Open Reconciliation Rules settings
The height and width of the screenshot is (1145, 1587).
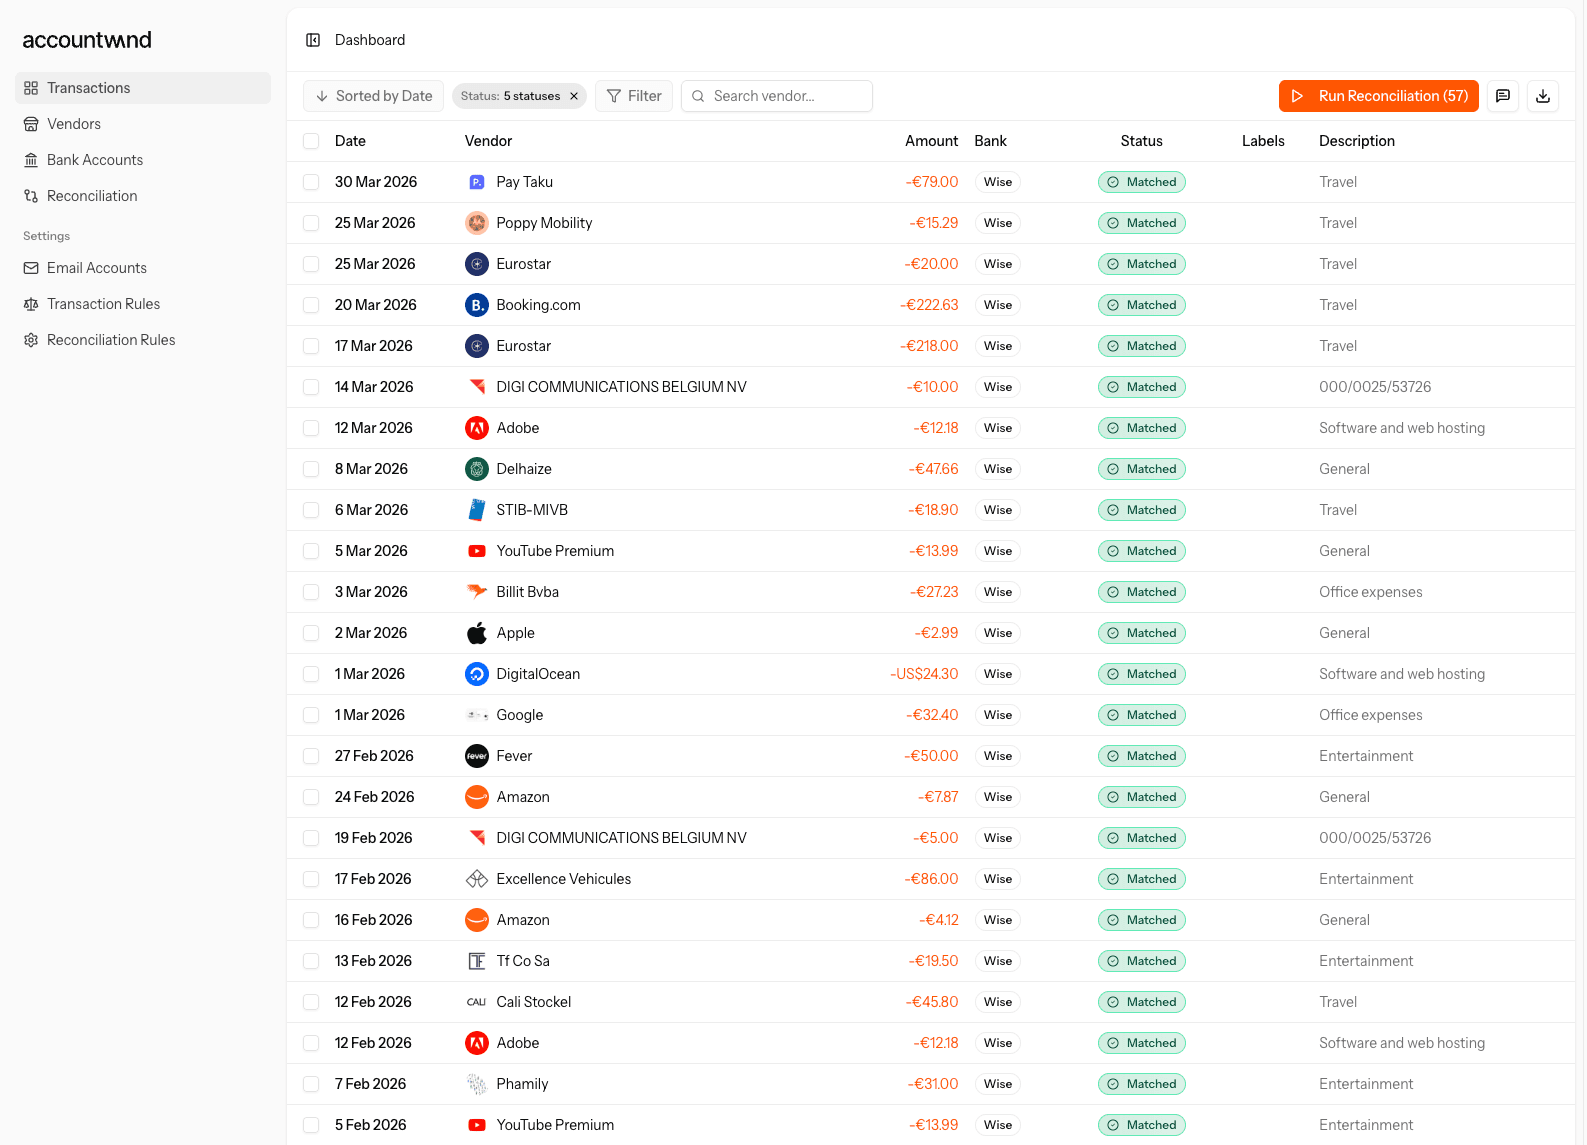(x=143, y=340)
